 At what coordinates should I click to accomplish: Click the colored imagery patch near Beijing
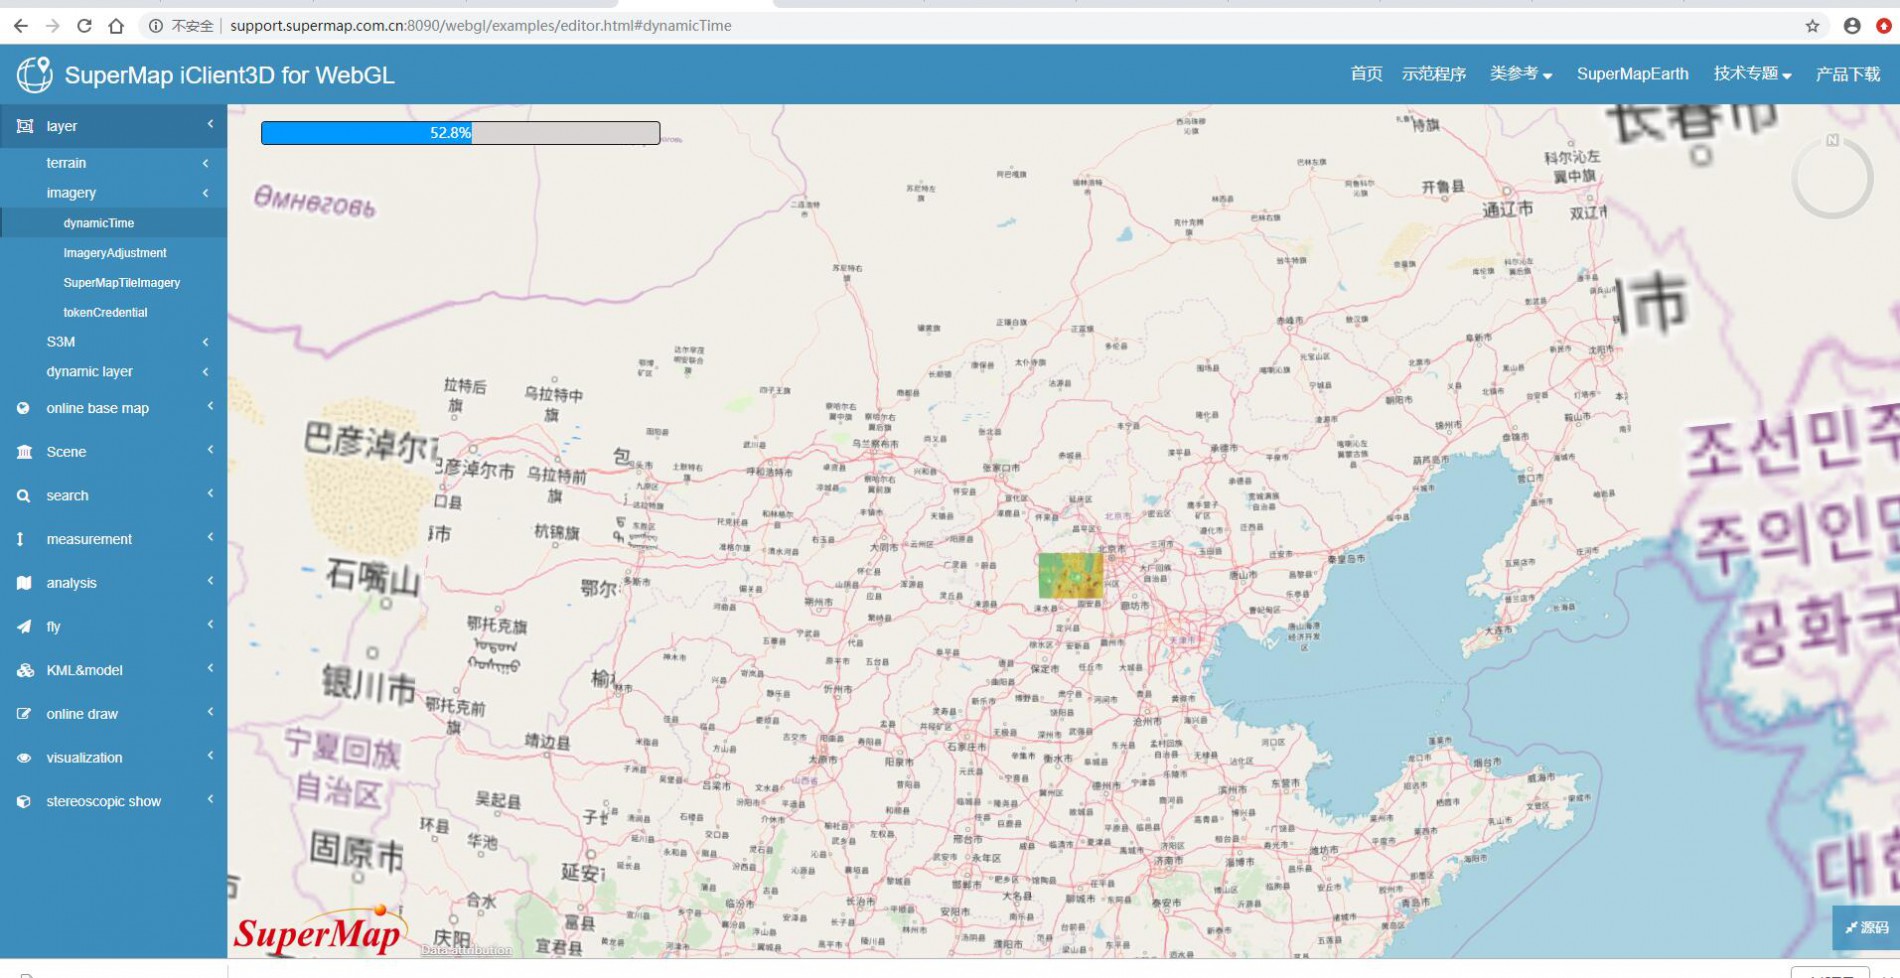click(x=1070, y=576)
